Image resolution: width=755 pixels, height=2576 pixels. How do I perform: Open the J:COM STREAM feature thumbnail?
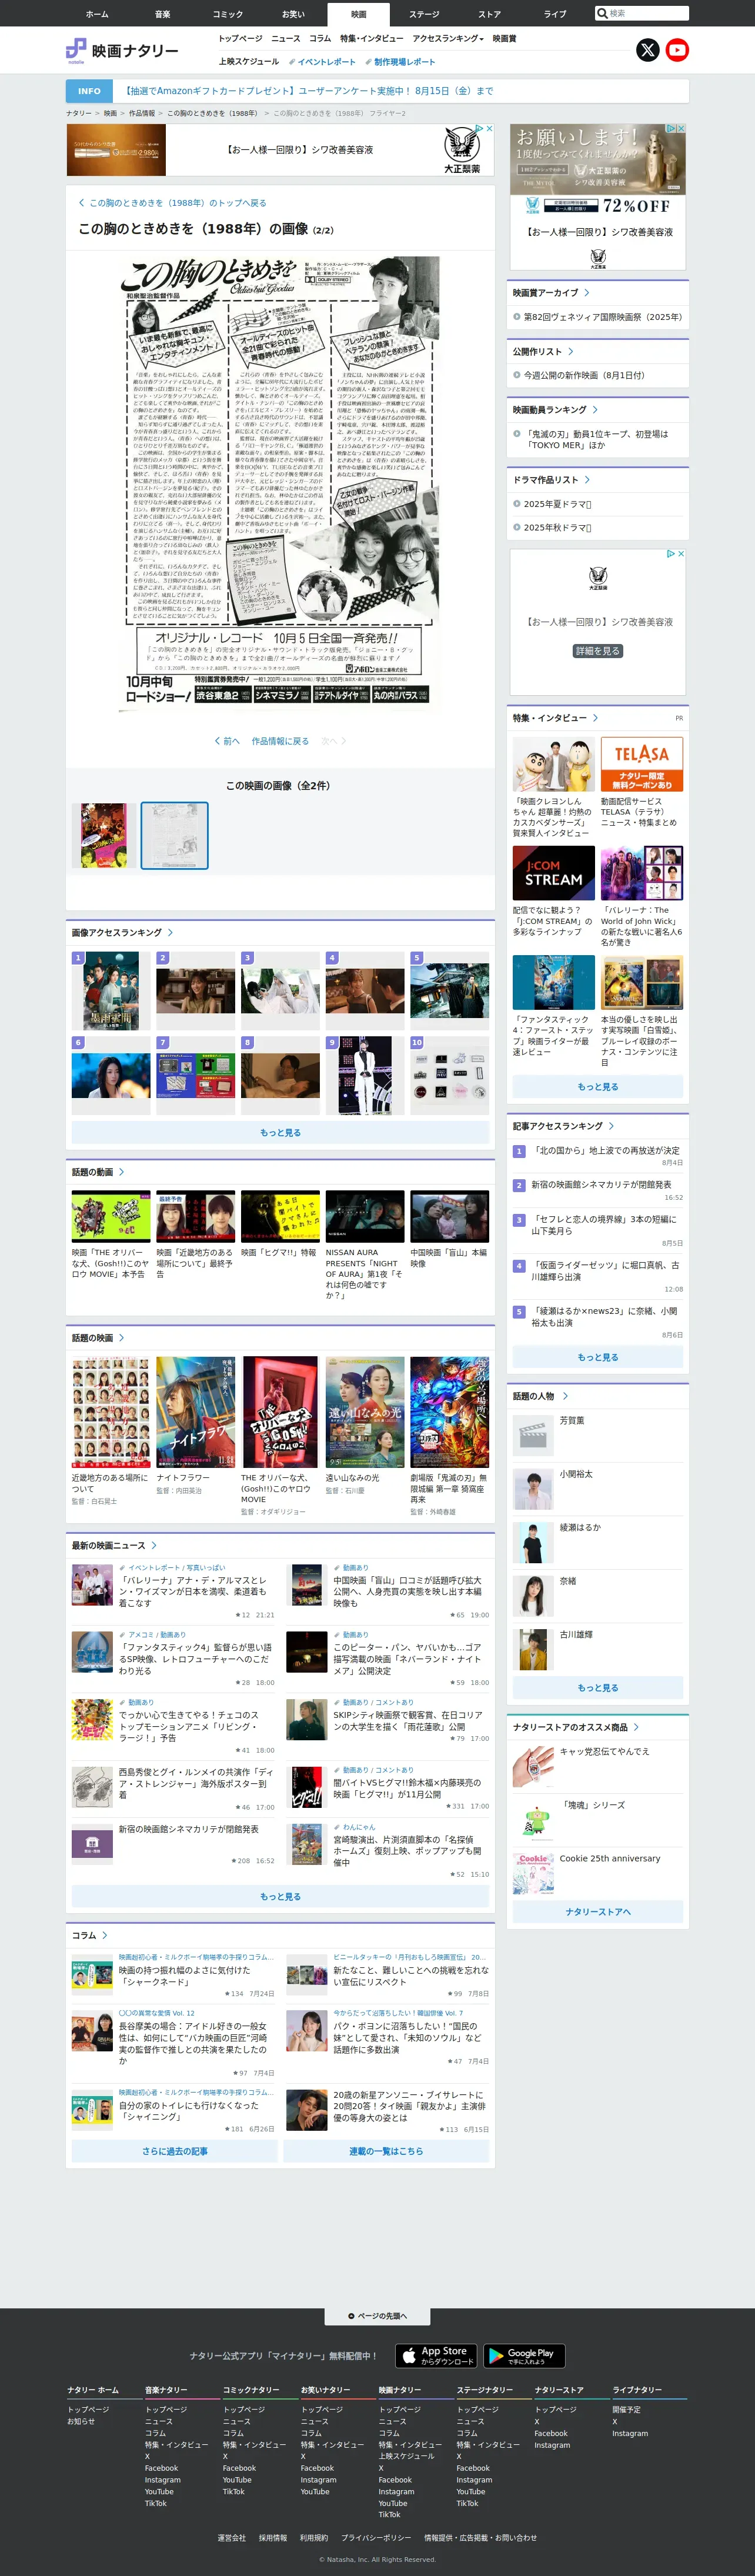tap(554, 873)
